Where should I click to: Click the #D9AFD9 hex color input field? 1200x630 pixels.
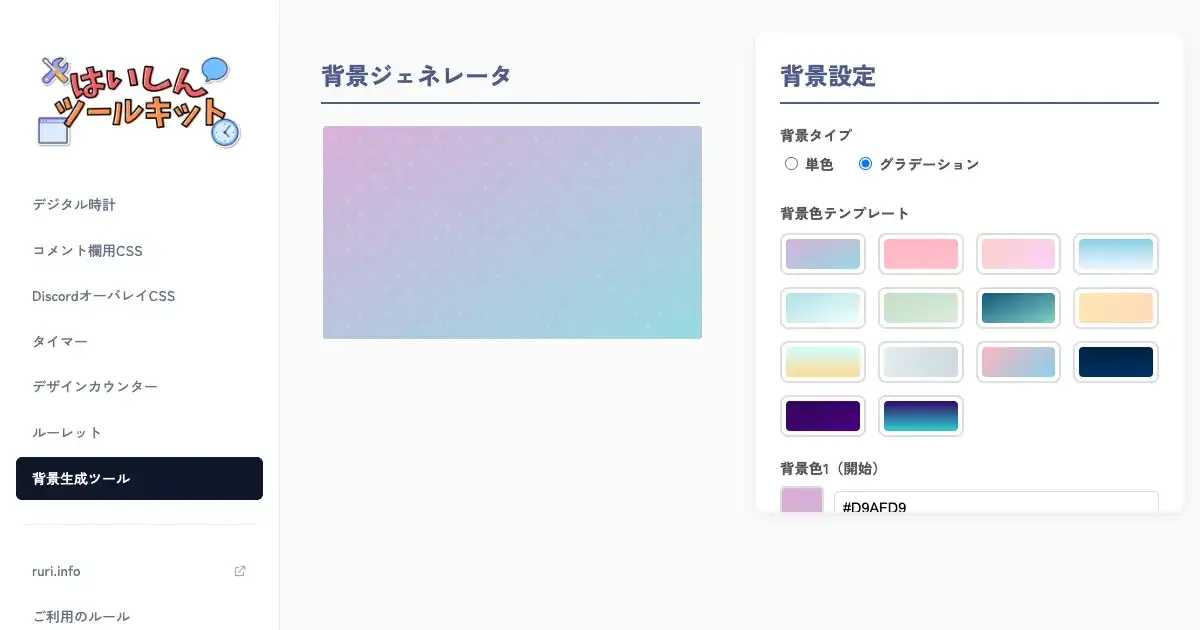[x=996, y=503]
